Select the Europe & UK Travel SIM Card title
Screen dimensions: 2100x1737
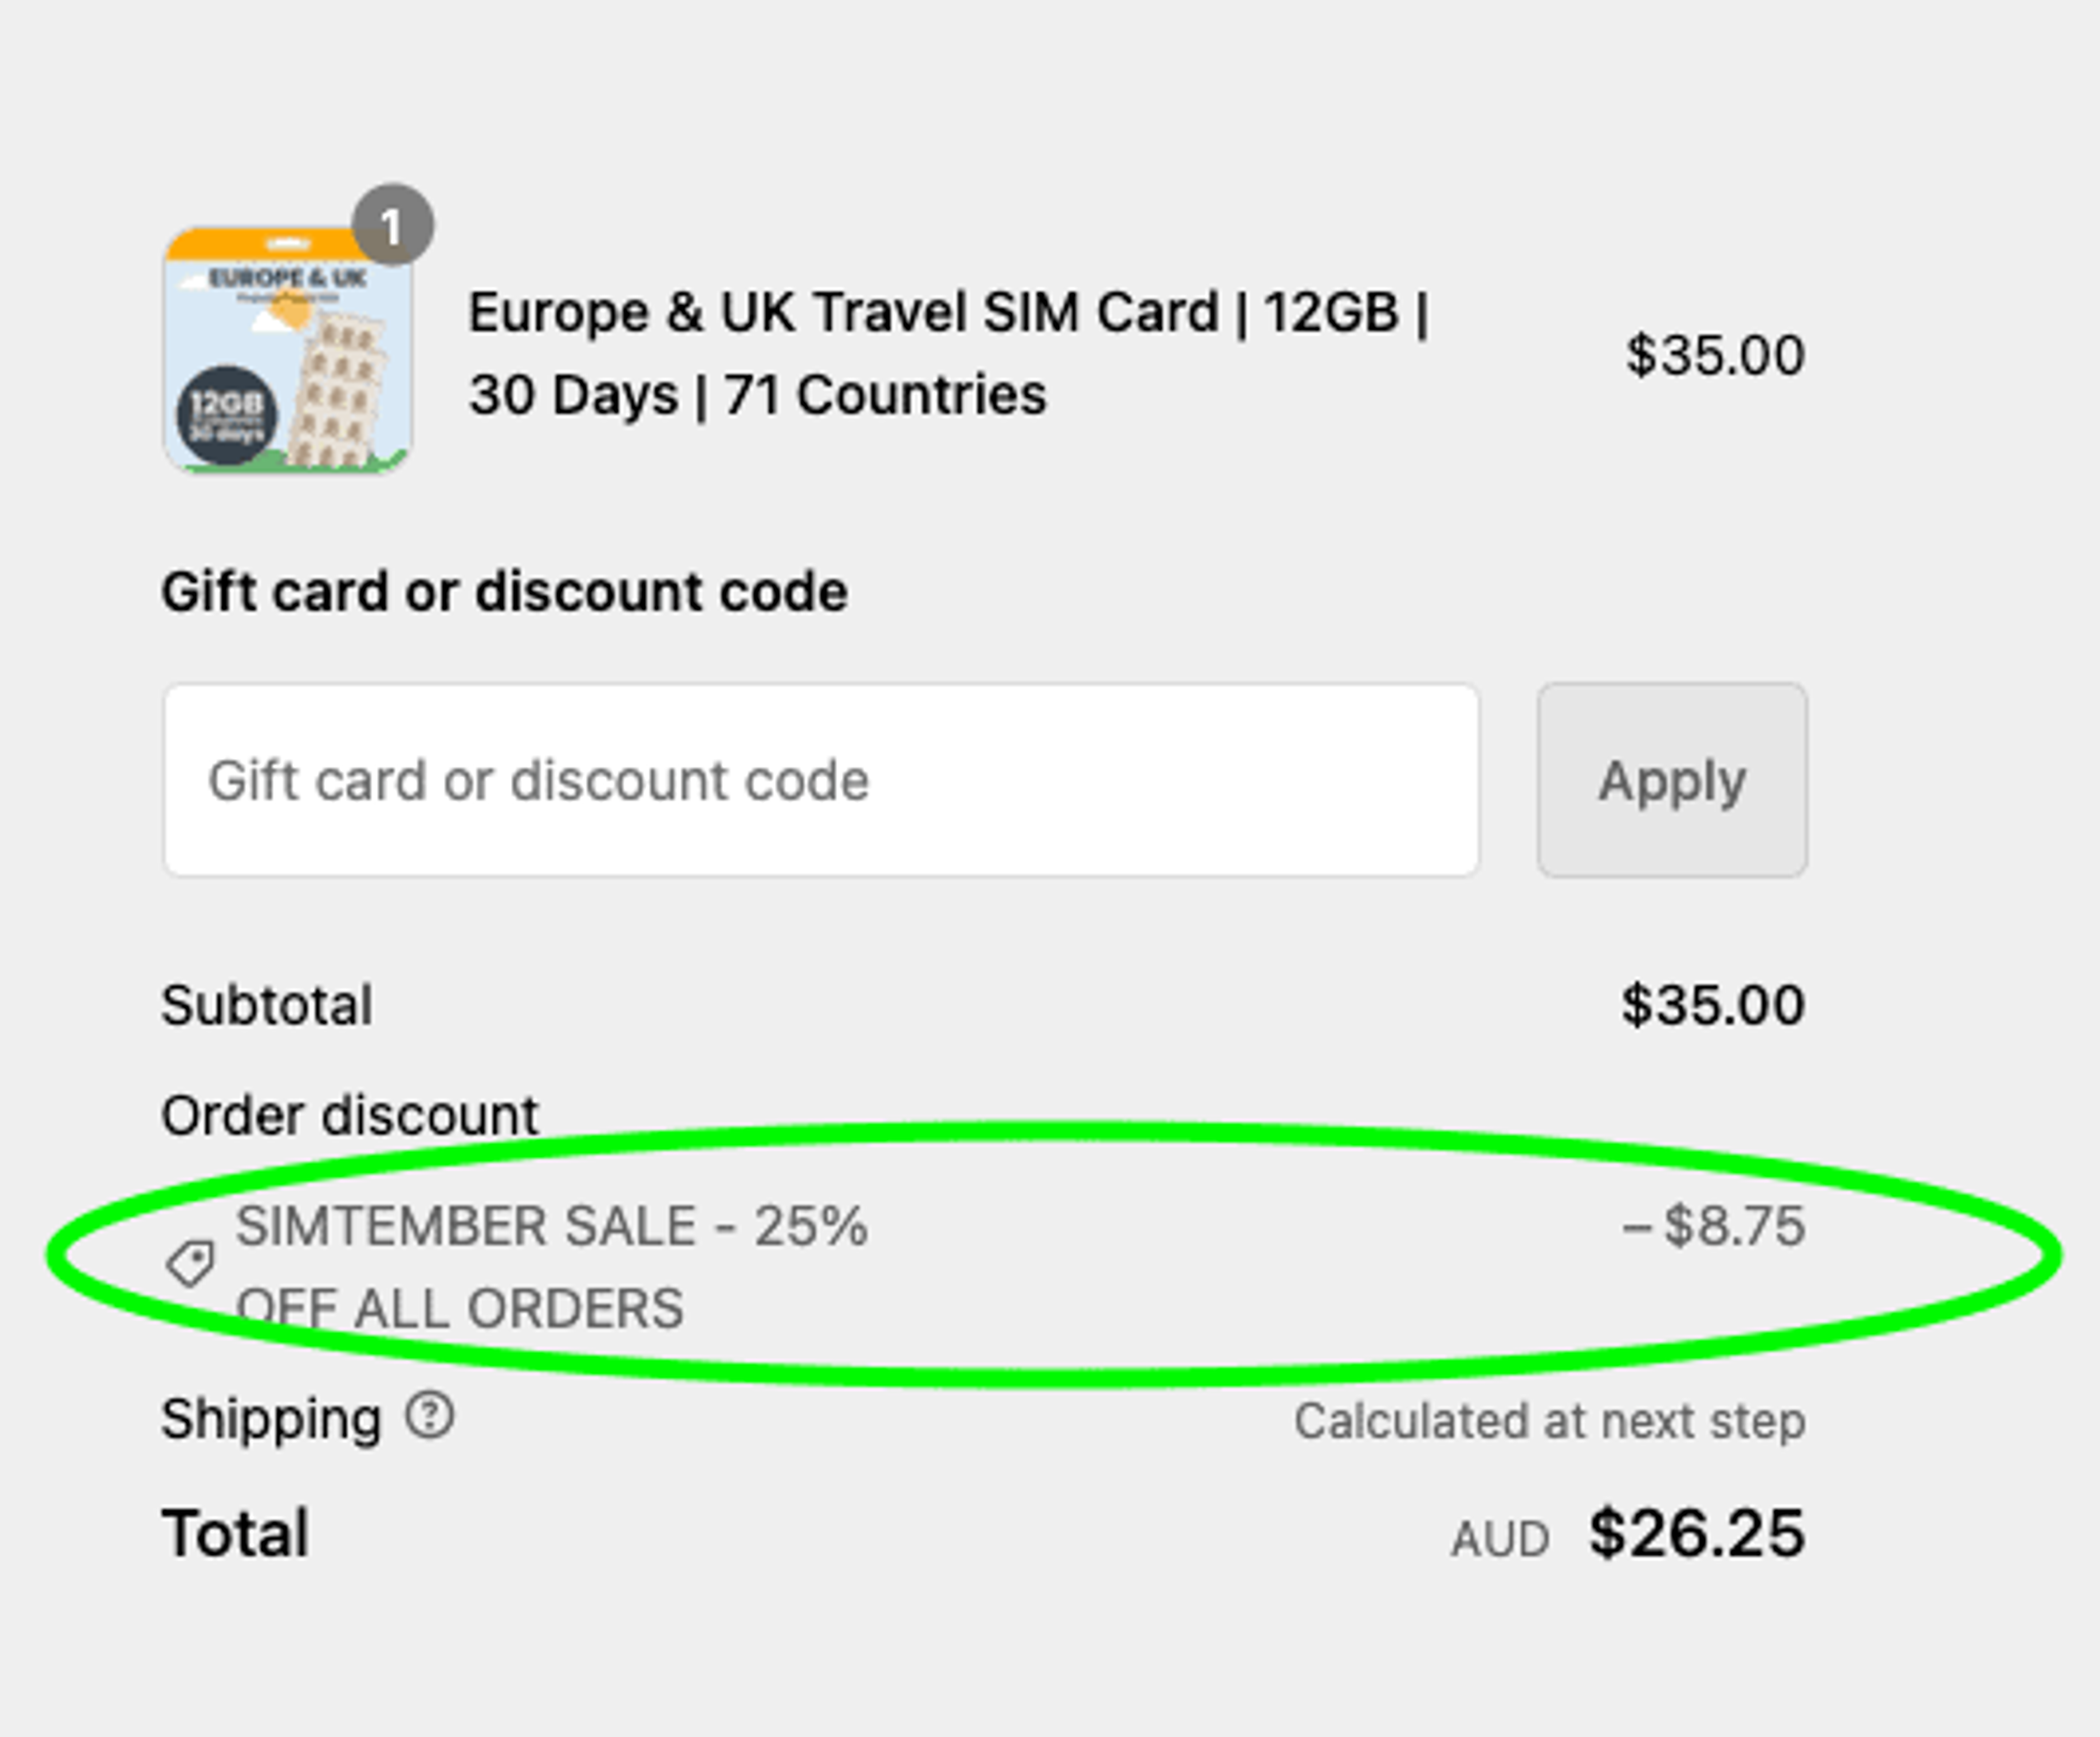point(949,353)
